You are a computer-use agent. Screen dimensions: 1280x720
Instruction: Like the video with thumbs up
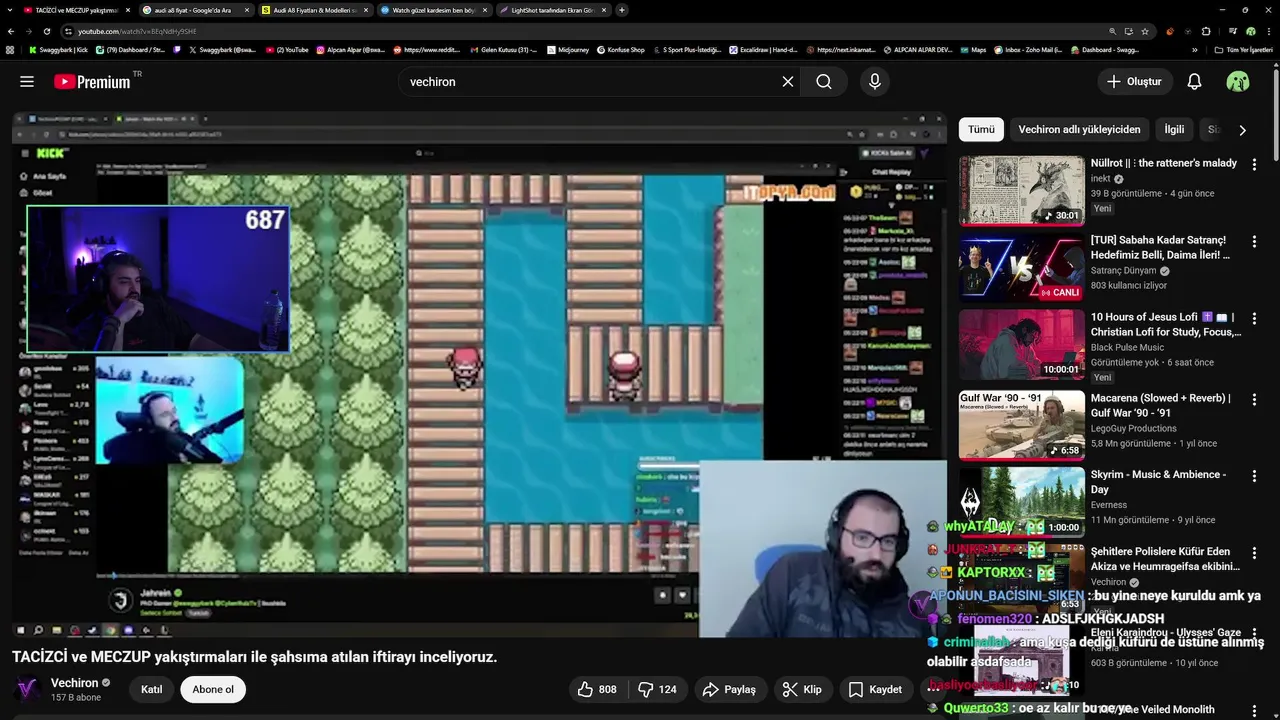pyautogui.click(x=597, y=689)
